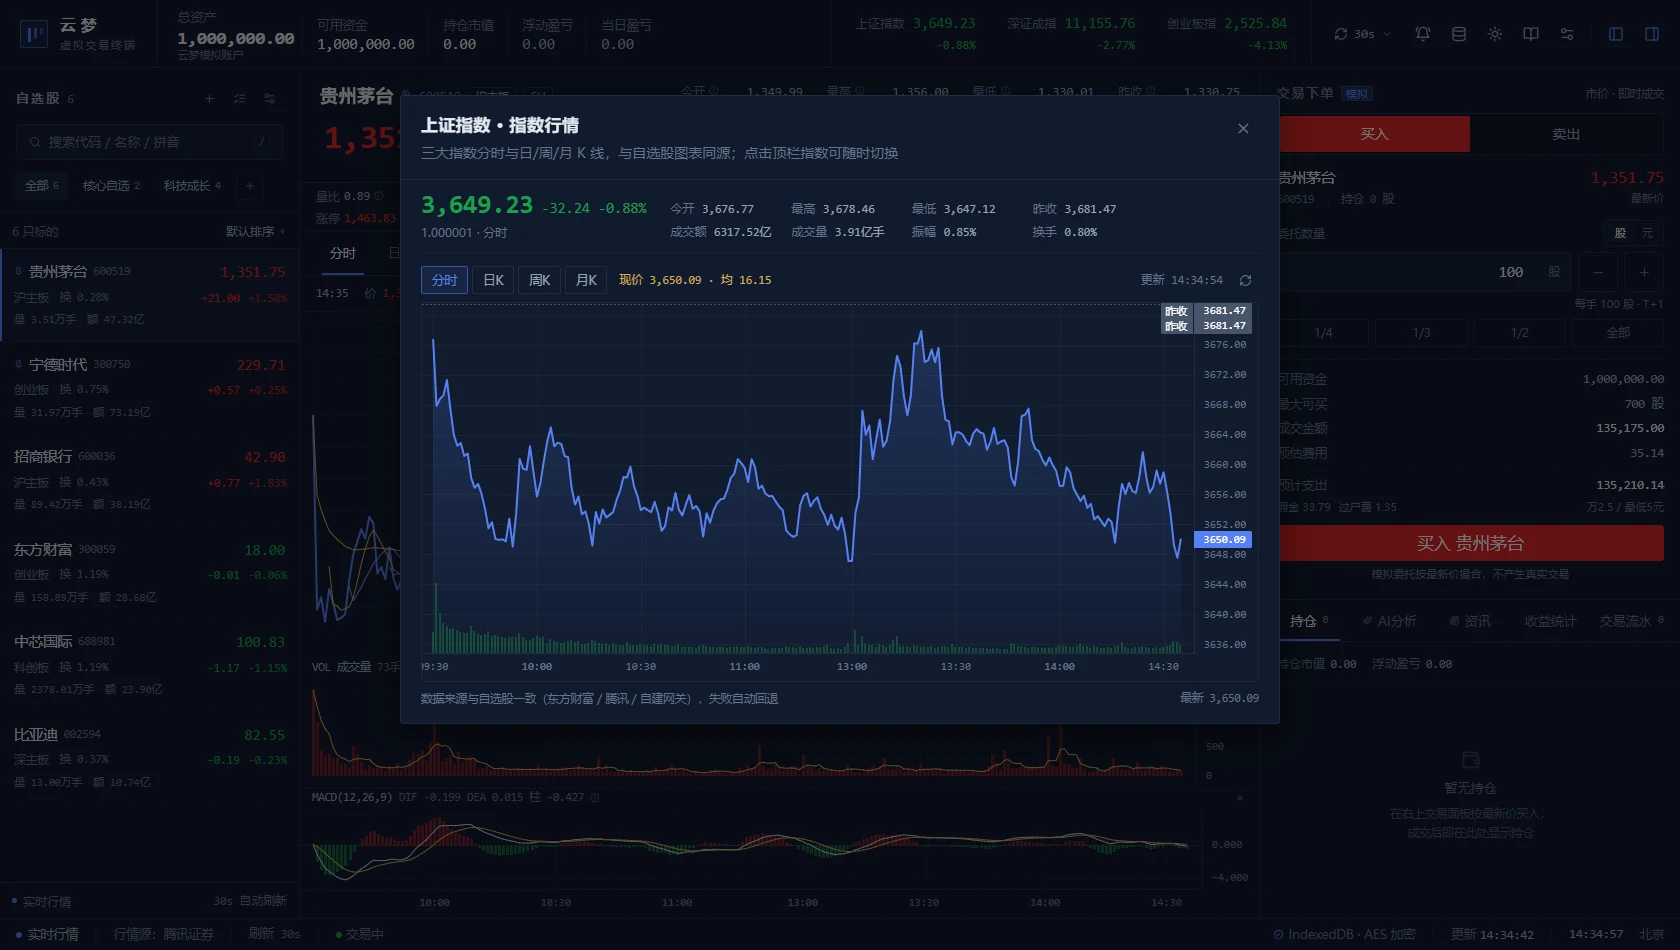Open the AI分析 tab in bottom panel
This screenshot has height=950, width=1680.
pos(1390,621)
